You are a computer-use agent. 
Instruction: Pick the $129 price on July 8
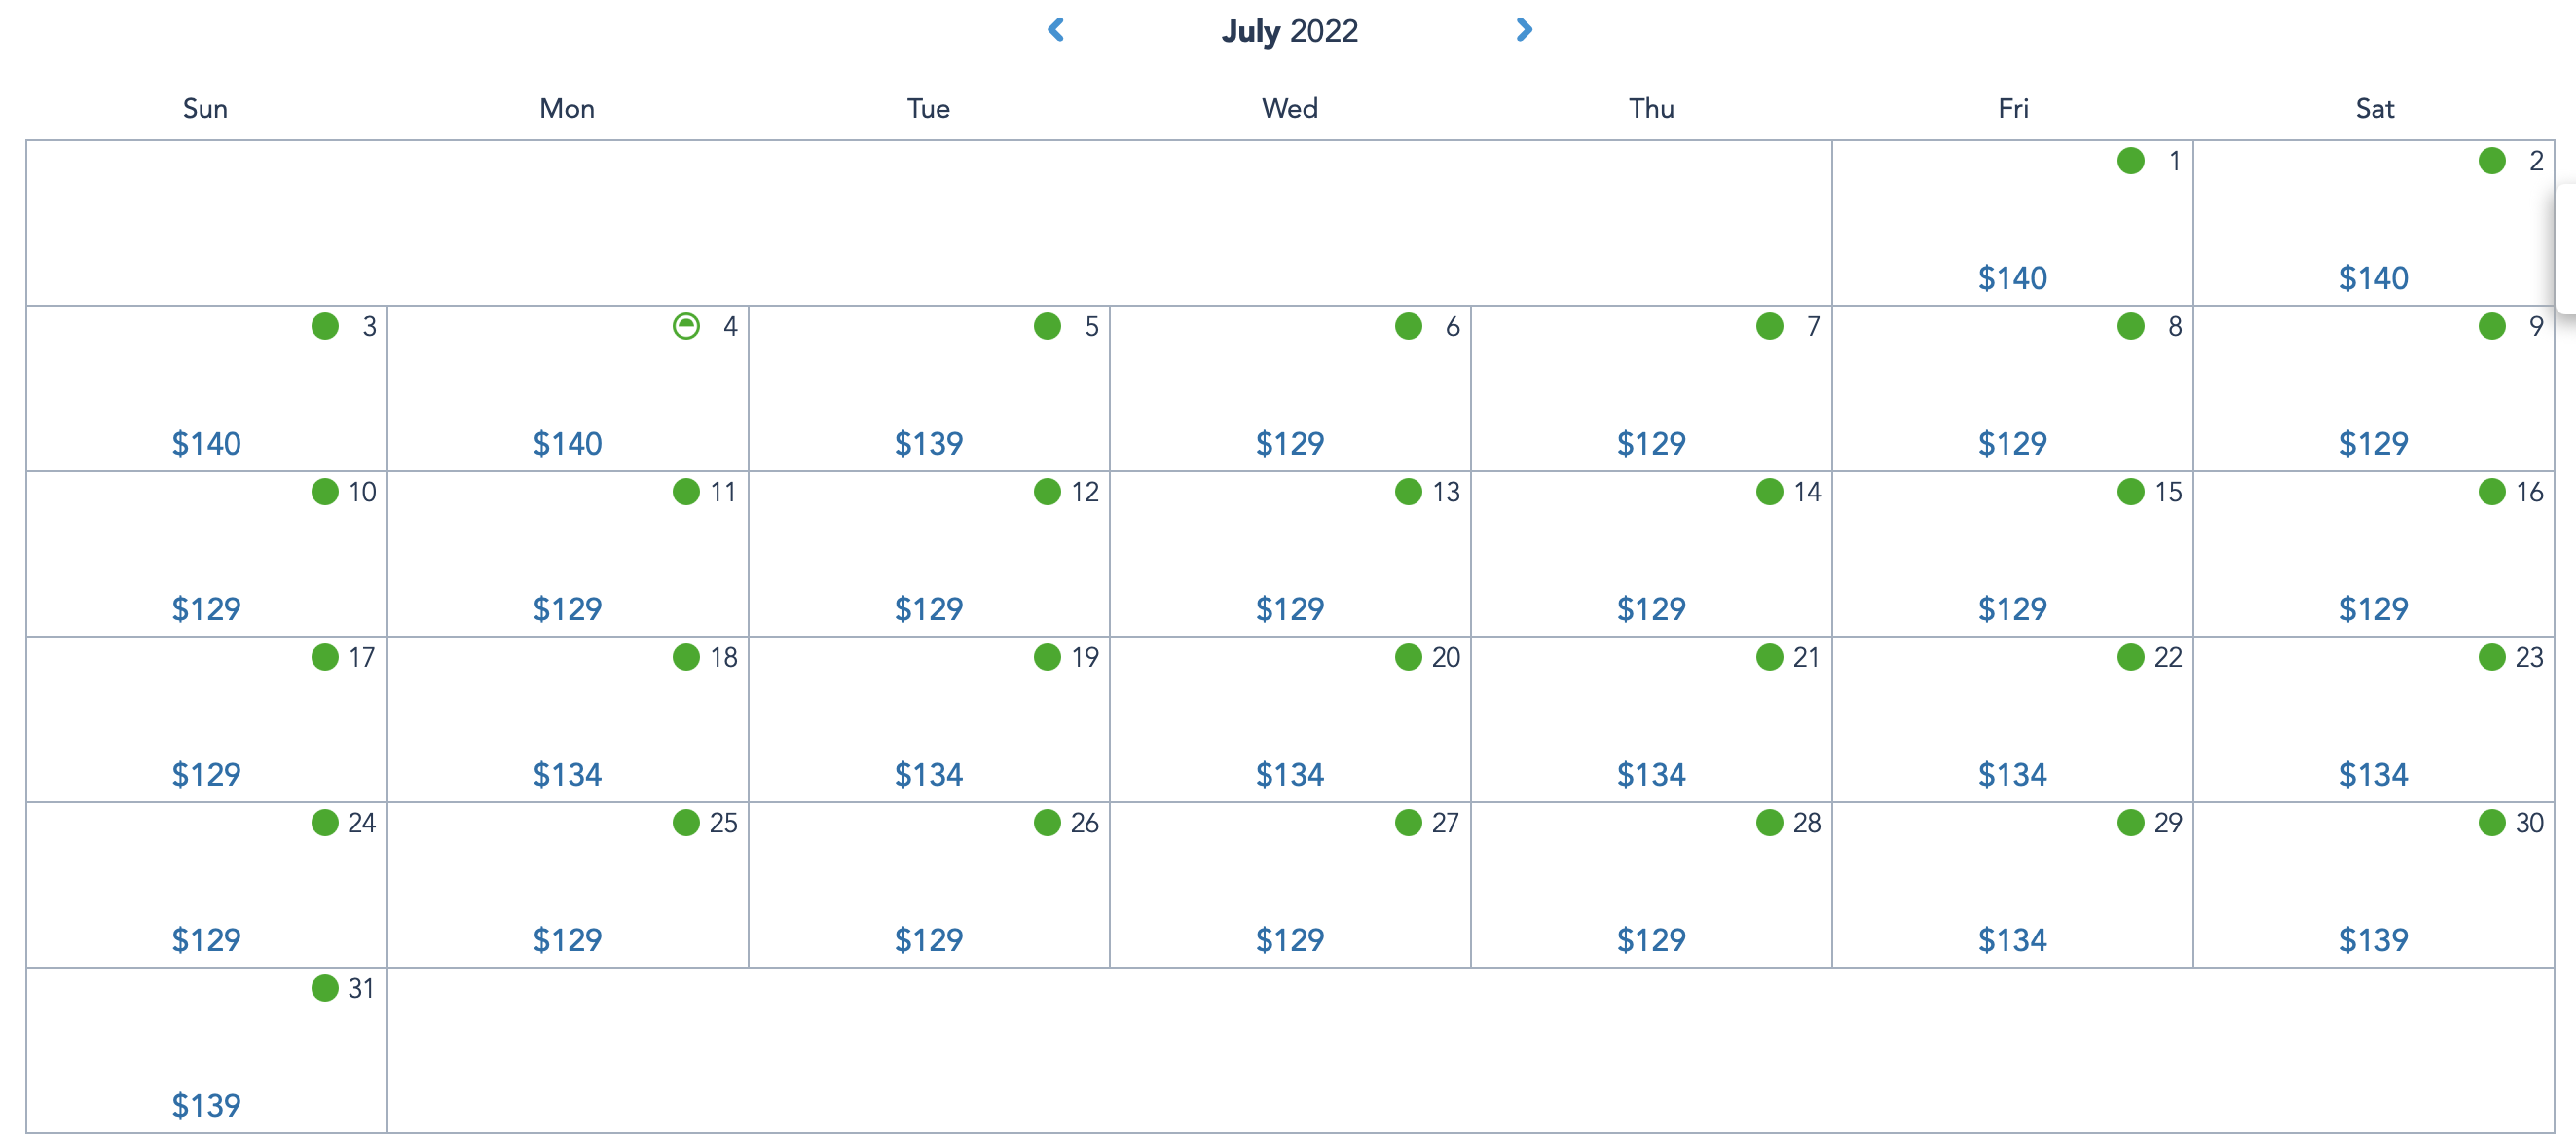tap(2013, 443)
